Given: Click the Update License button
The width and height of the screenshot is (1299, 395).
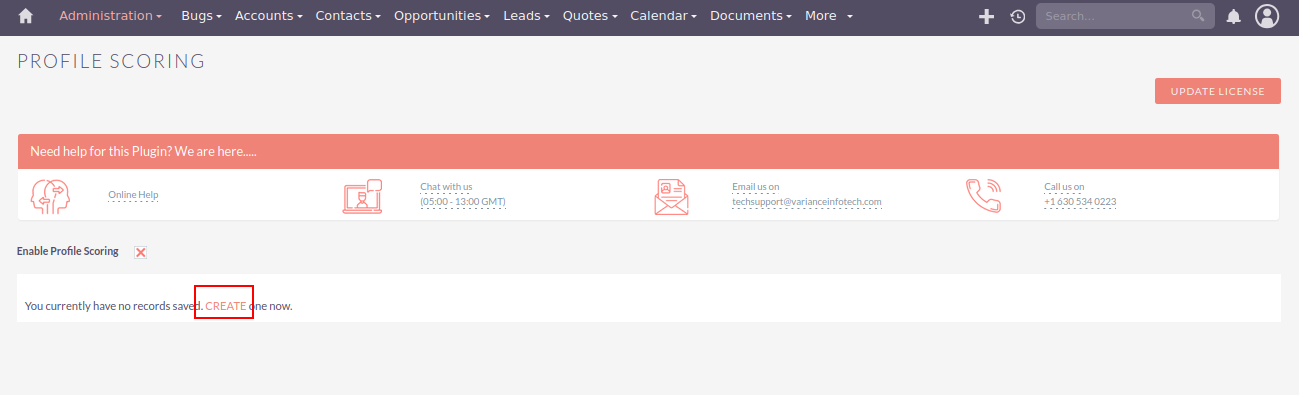Looking at the screenshot, I should [x=1217, y=91].
